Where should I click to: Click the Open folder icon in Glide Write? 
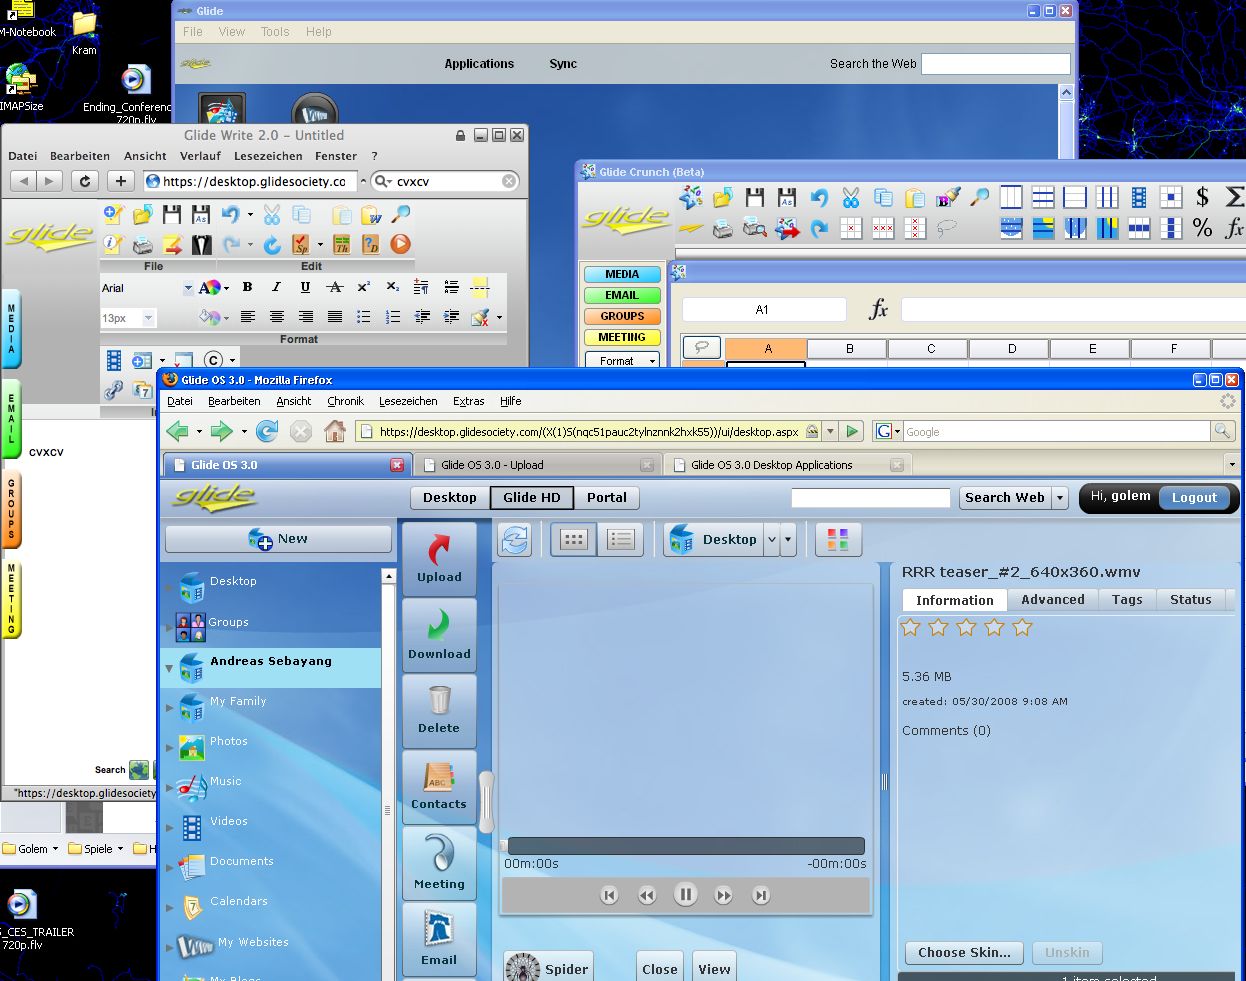142,214
